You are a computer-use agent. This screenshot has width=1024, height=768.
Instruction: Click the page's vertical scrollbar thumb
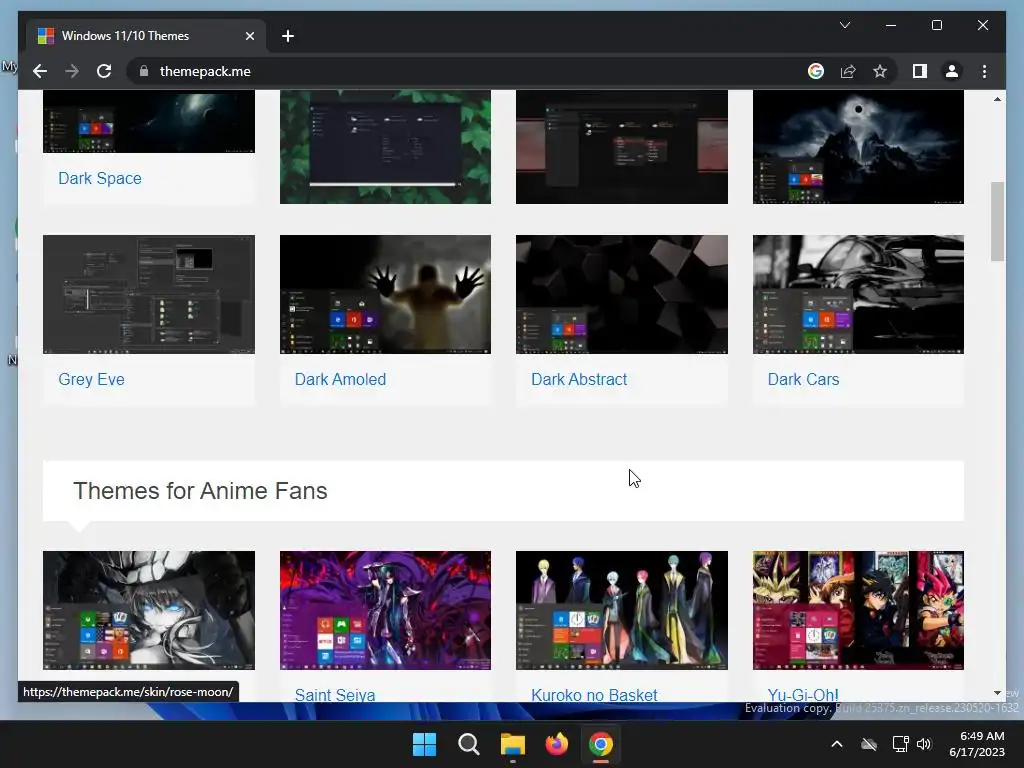click(997, 221)
